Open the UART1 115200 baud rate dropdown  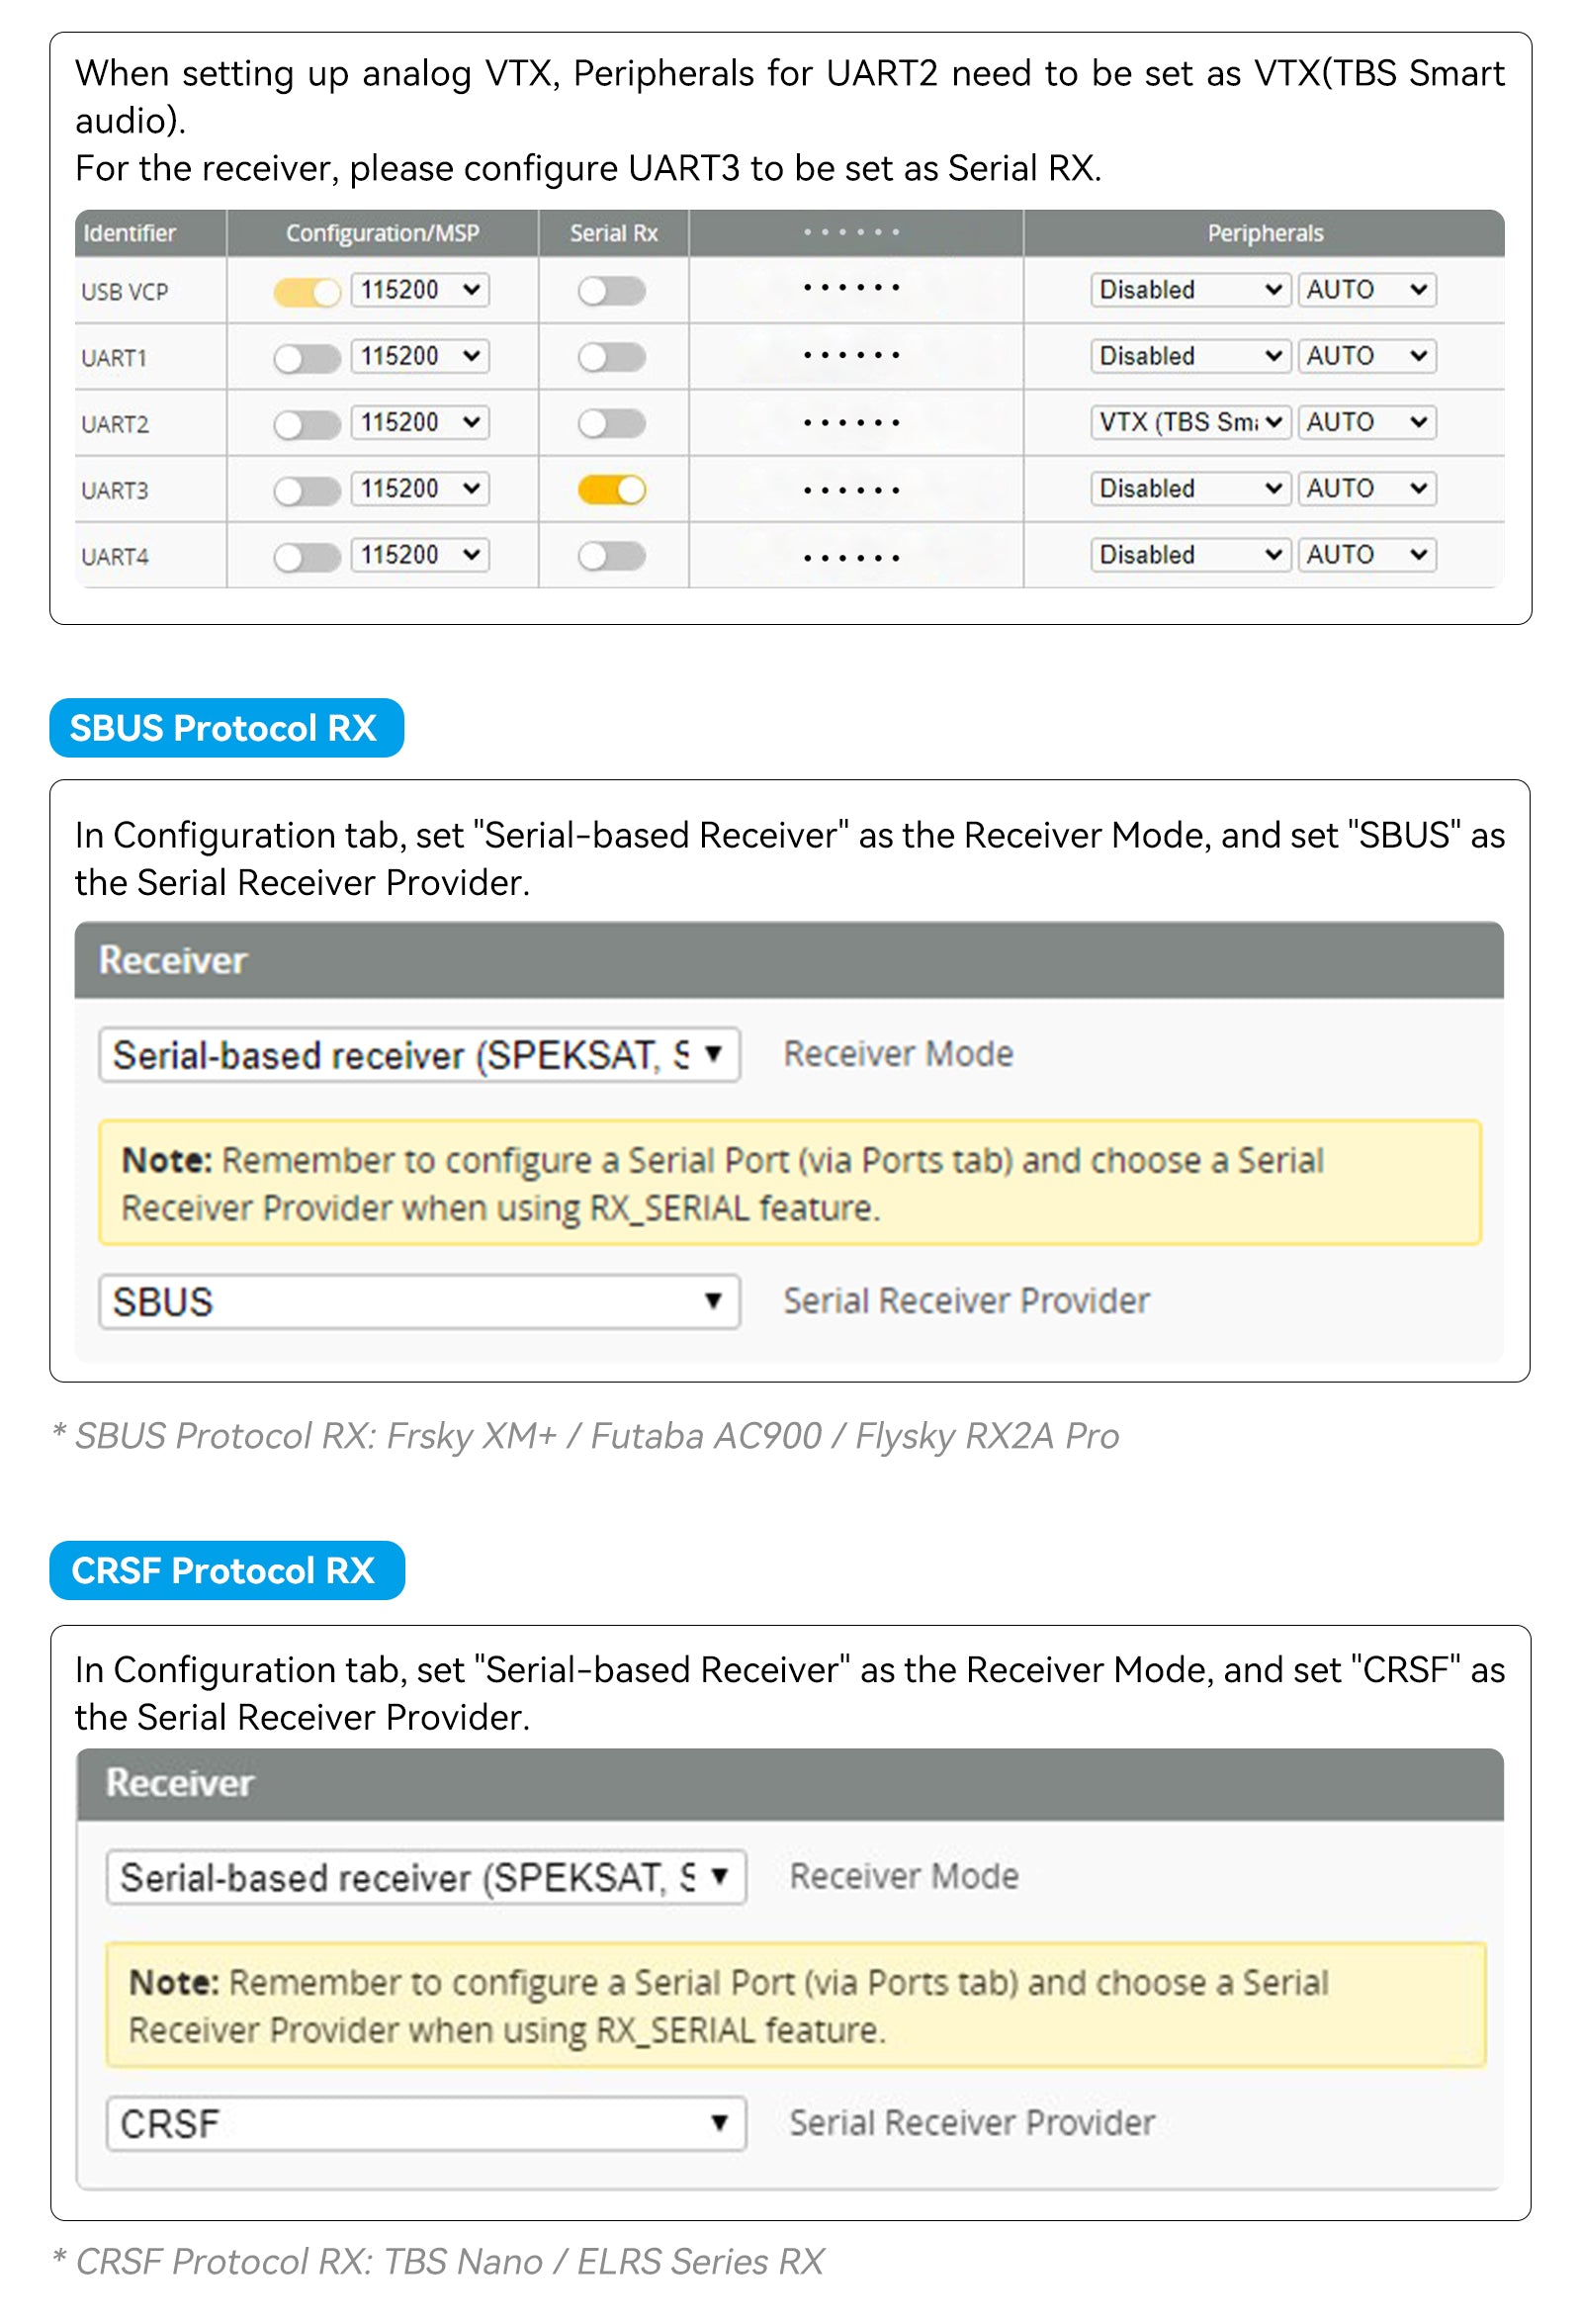tap(419, 356)
